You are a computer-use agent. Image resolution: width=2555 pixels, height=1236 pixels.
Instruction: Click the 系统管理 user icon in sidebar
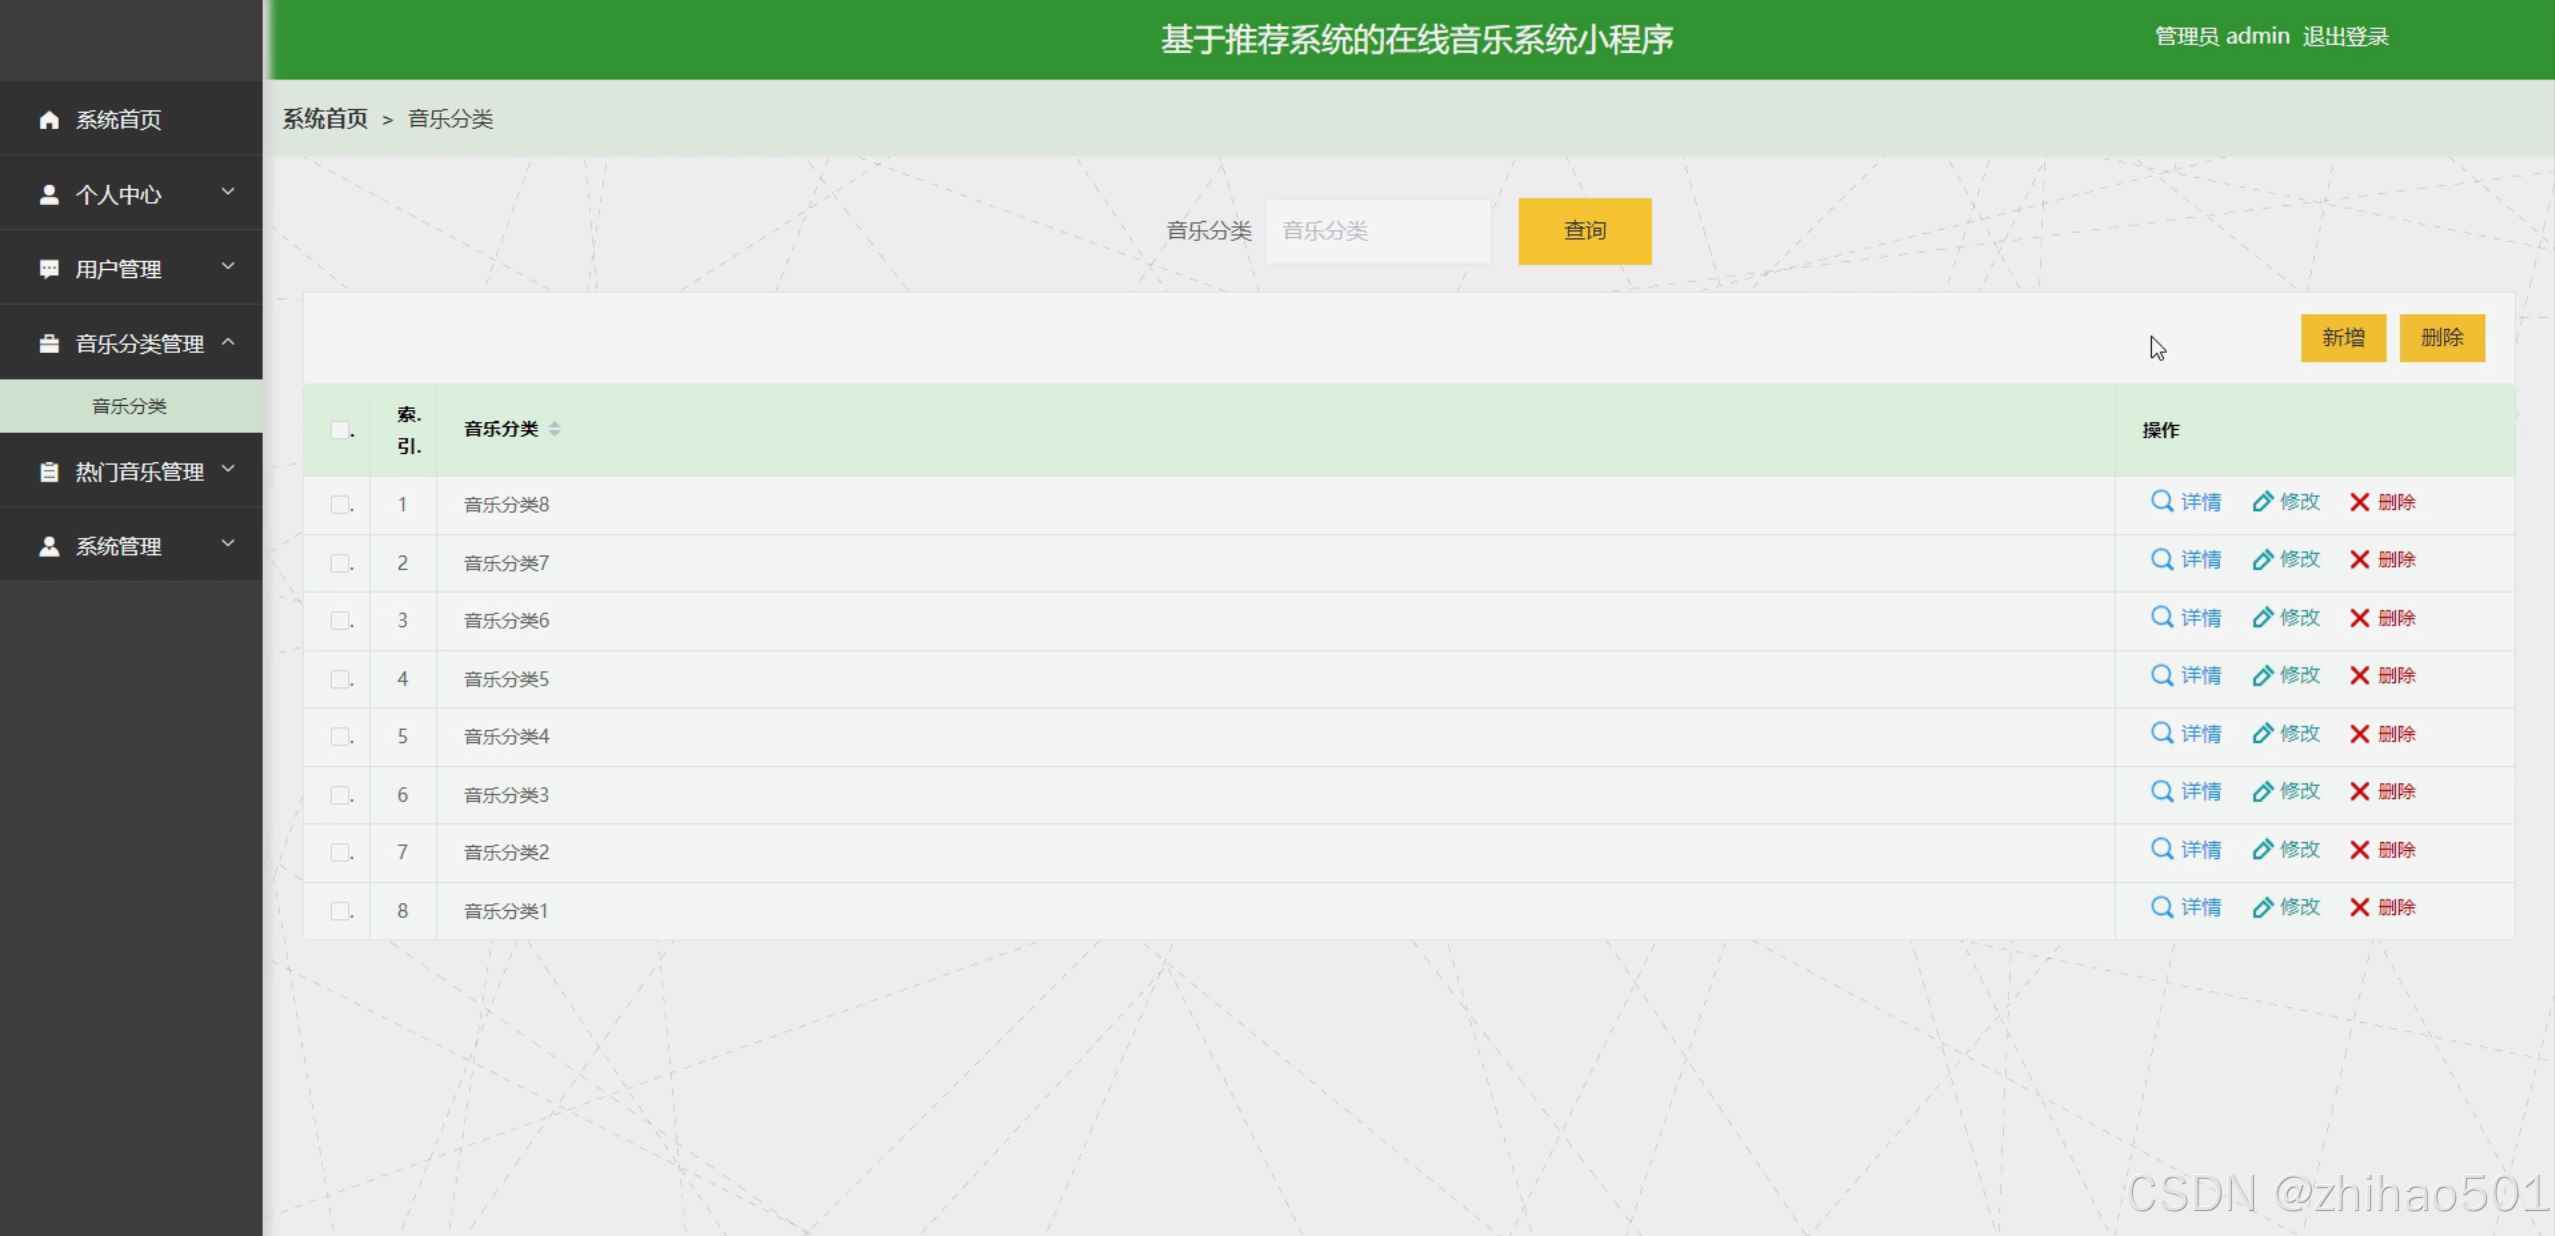tap(47, 546)
